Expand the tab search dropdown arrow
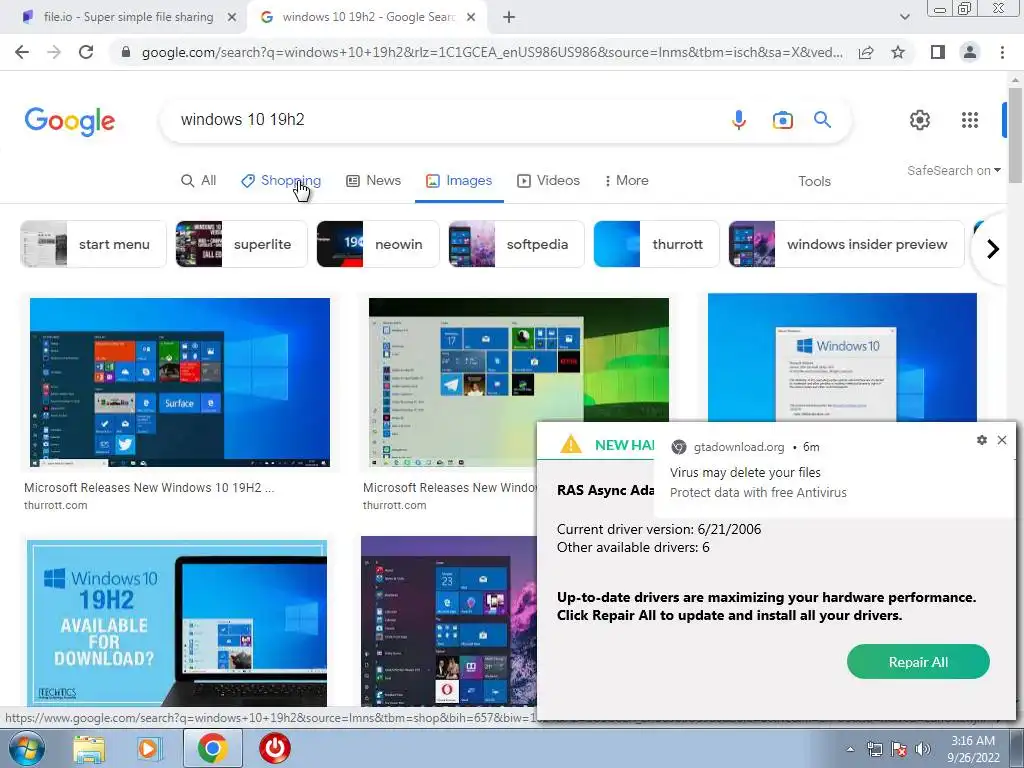 pyautogui.click(x=904, y=17)
